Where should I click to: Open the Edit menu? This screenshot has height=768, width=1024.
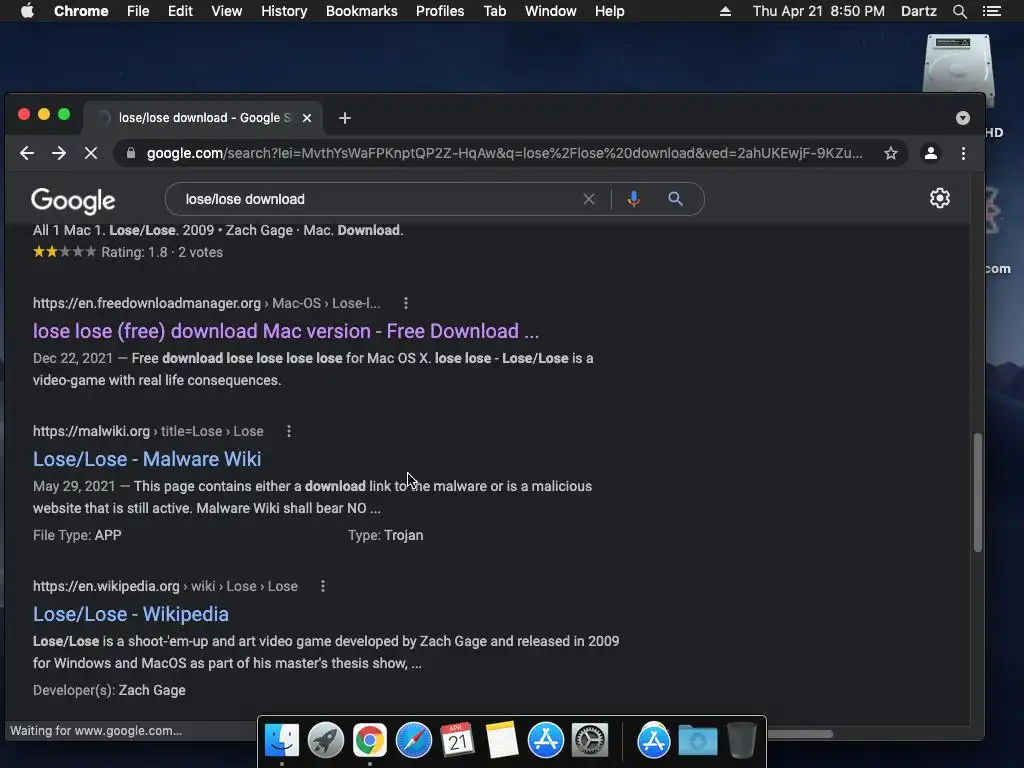point(180,11)
